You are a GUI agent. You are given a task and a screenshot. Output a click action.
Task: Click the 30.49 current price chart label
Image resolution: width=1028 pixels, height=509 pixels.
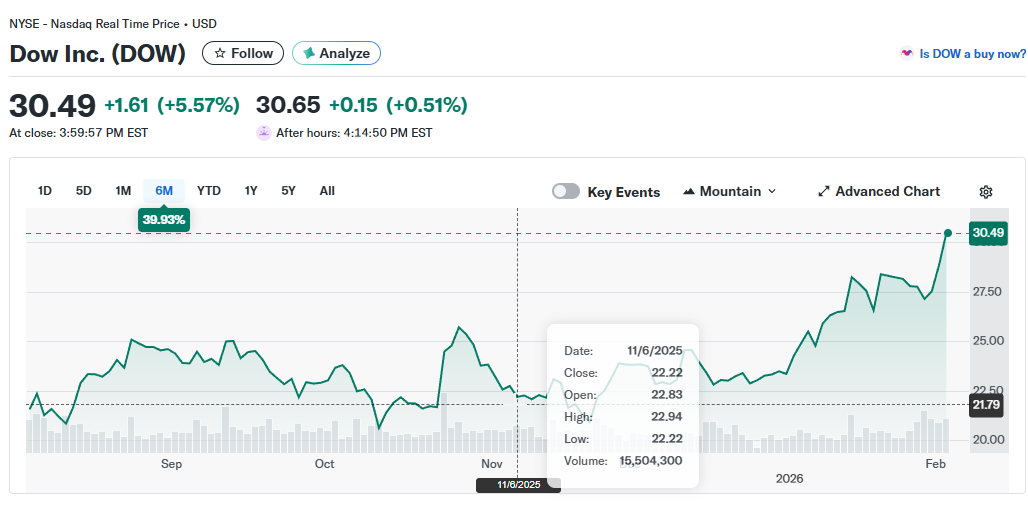[986, 233]
